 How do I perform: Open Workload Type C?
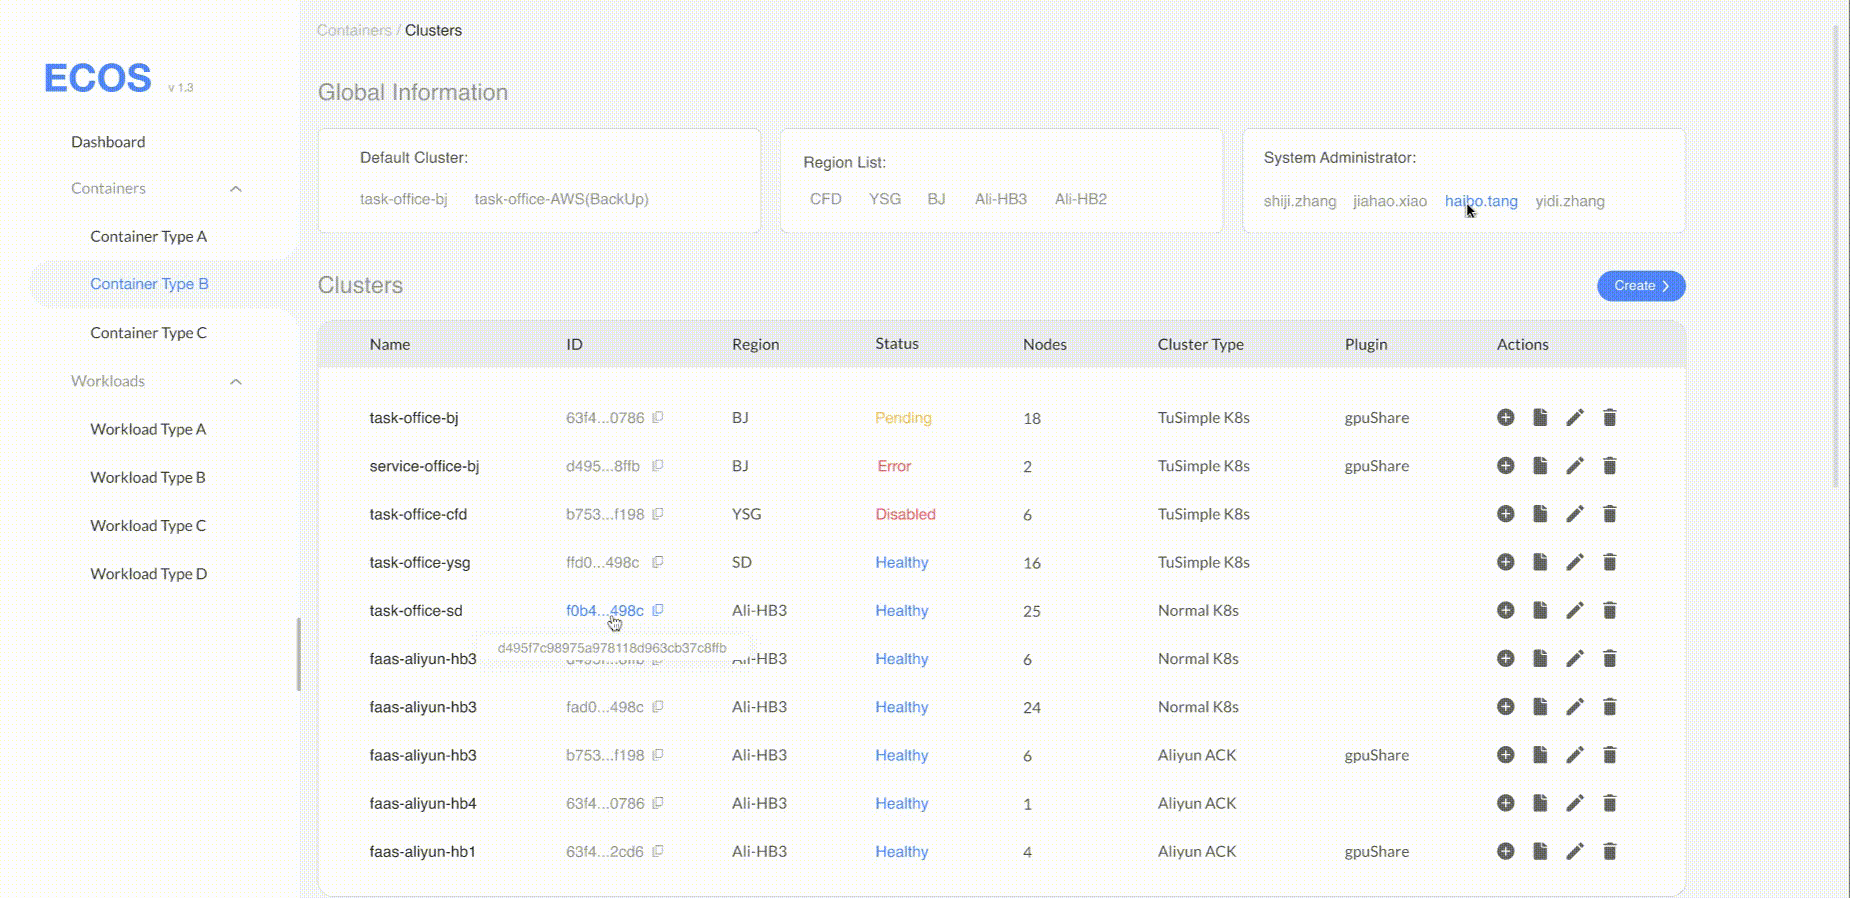click(148, 525)
